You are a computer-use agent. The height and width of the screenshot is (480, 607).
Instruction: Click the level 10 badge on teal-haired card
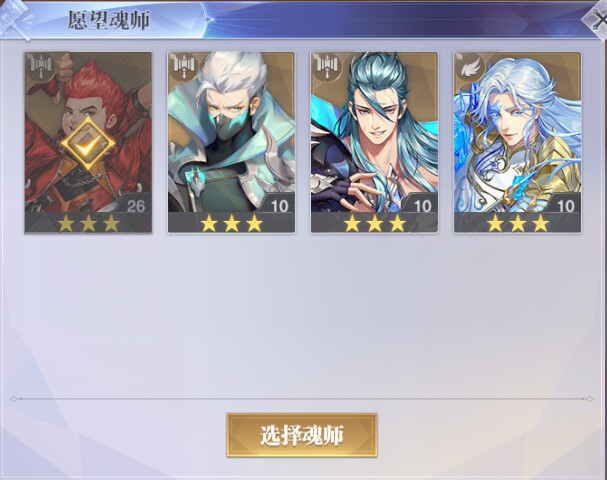[x=422, y=205]
